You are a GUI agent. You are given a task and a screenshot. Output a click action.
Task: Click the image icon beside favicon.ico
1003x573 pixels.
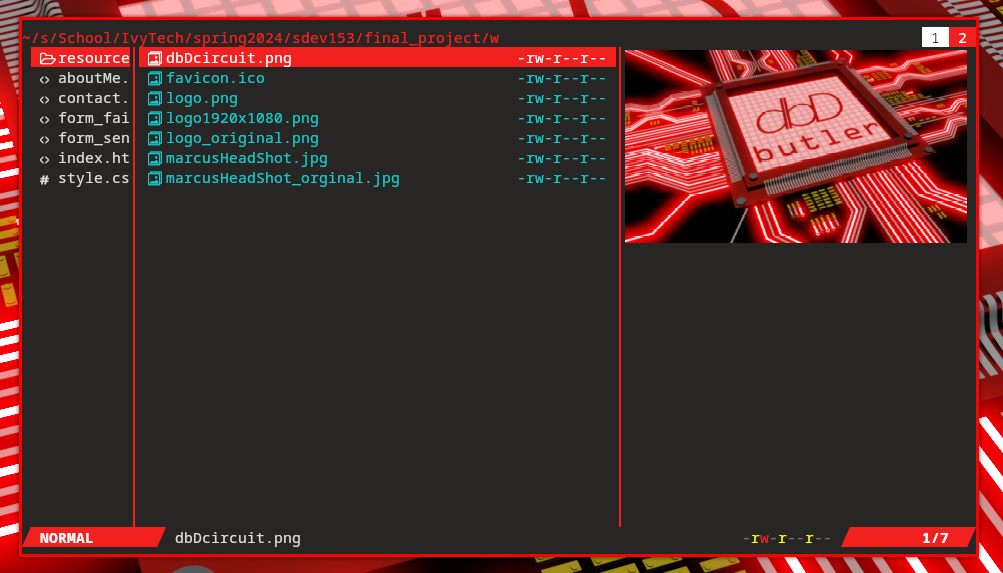coord(155,79)
